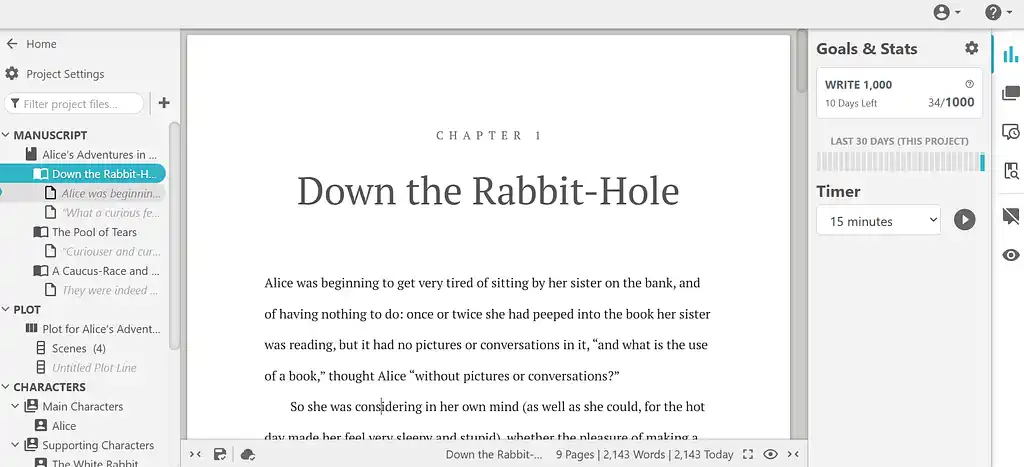Click the Down the Rabbit-Hole chapter heading

[x=488, y=191]
